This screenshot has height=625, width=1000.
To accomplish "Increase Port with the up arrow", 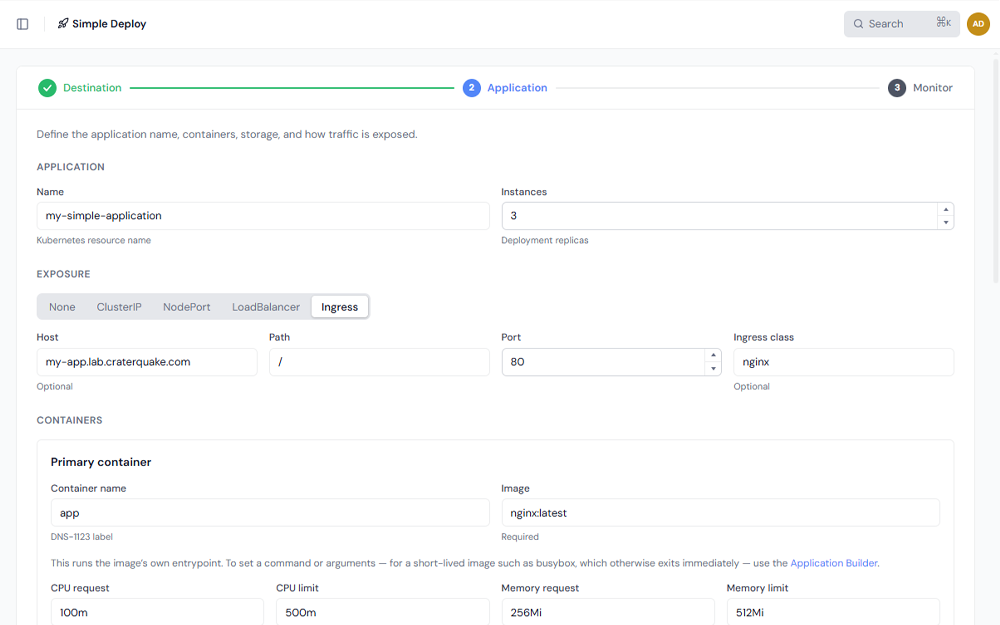I will [713, 355].
